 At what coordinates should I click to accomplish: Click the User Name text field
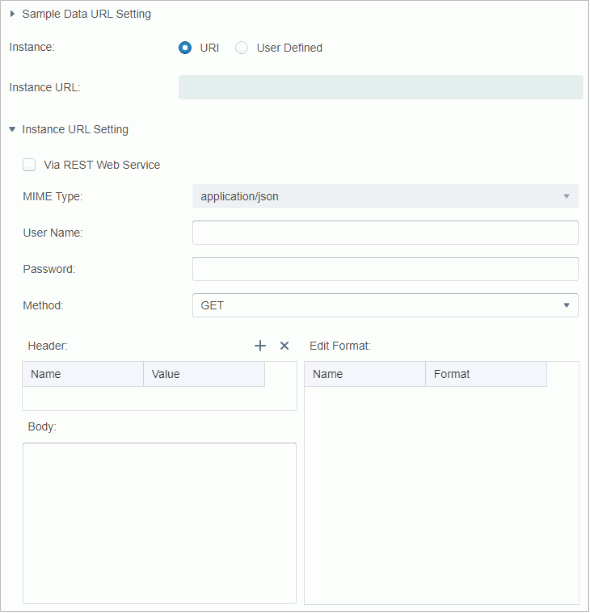(385, 232)
